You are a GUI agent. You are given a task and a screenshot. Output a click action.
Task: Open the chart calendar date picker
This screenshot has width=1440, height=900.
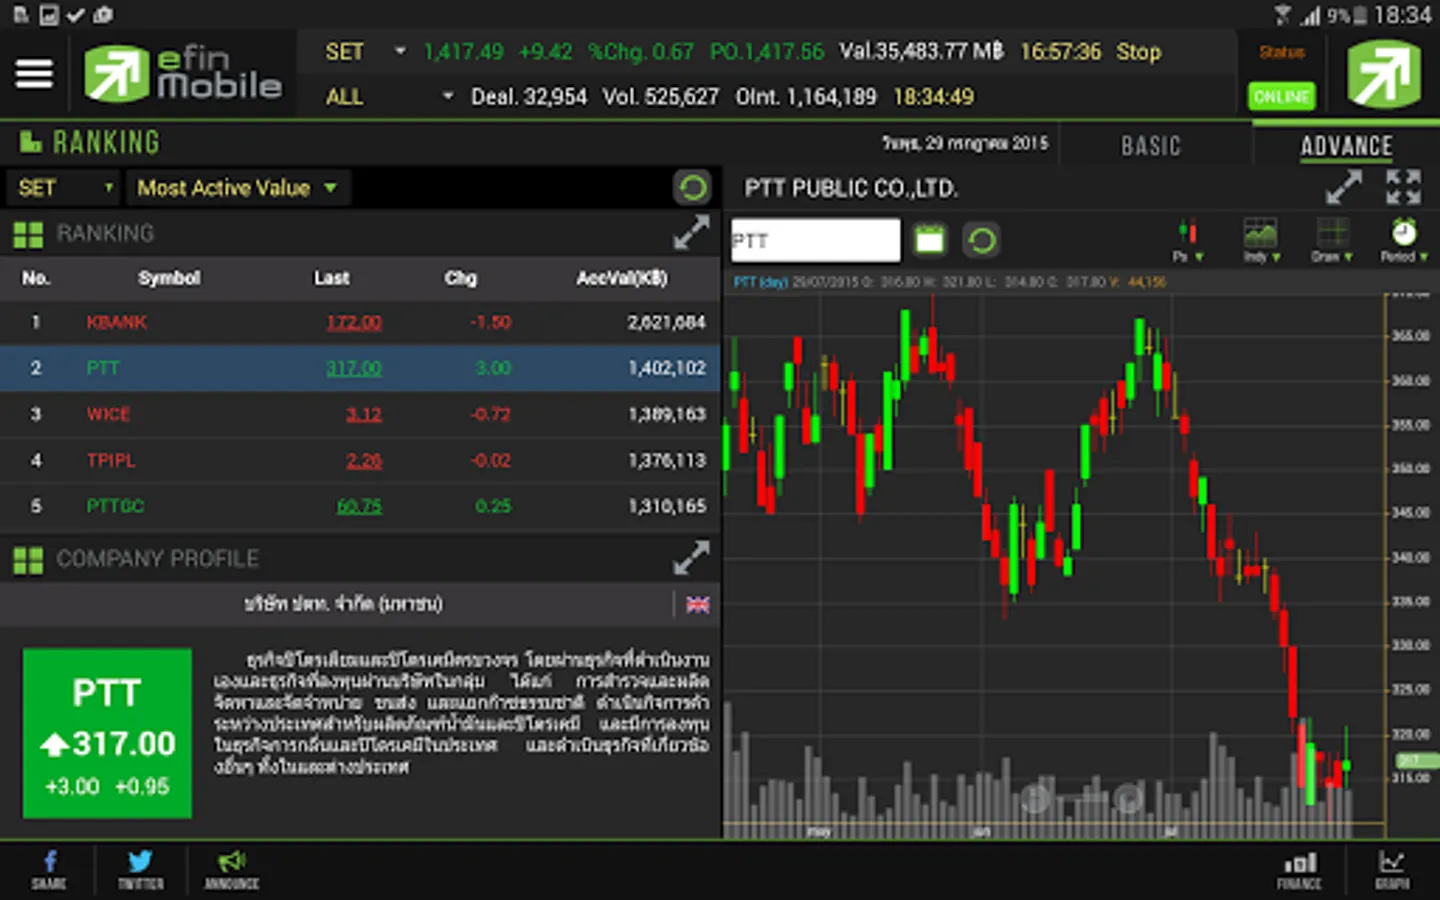[x=930, y=240]
